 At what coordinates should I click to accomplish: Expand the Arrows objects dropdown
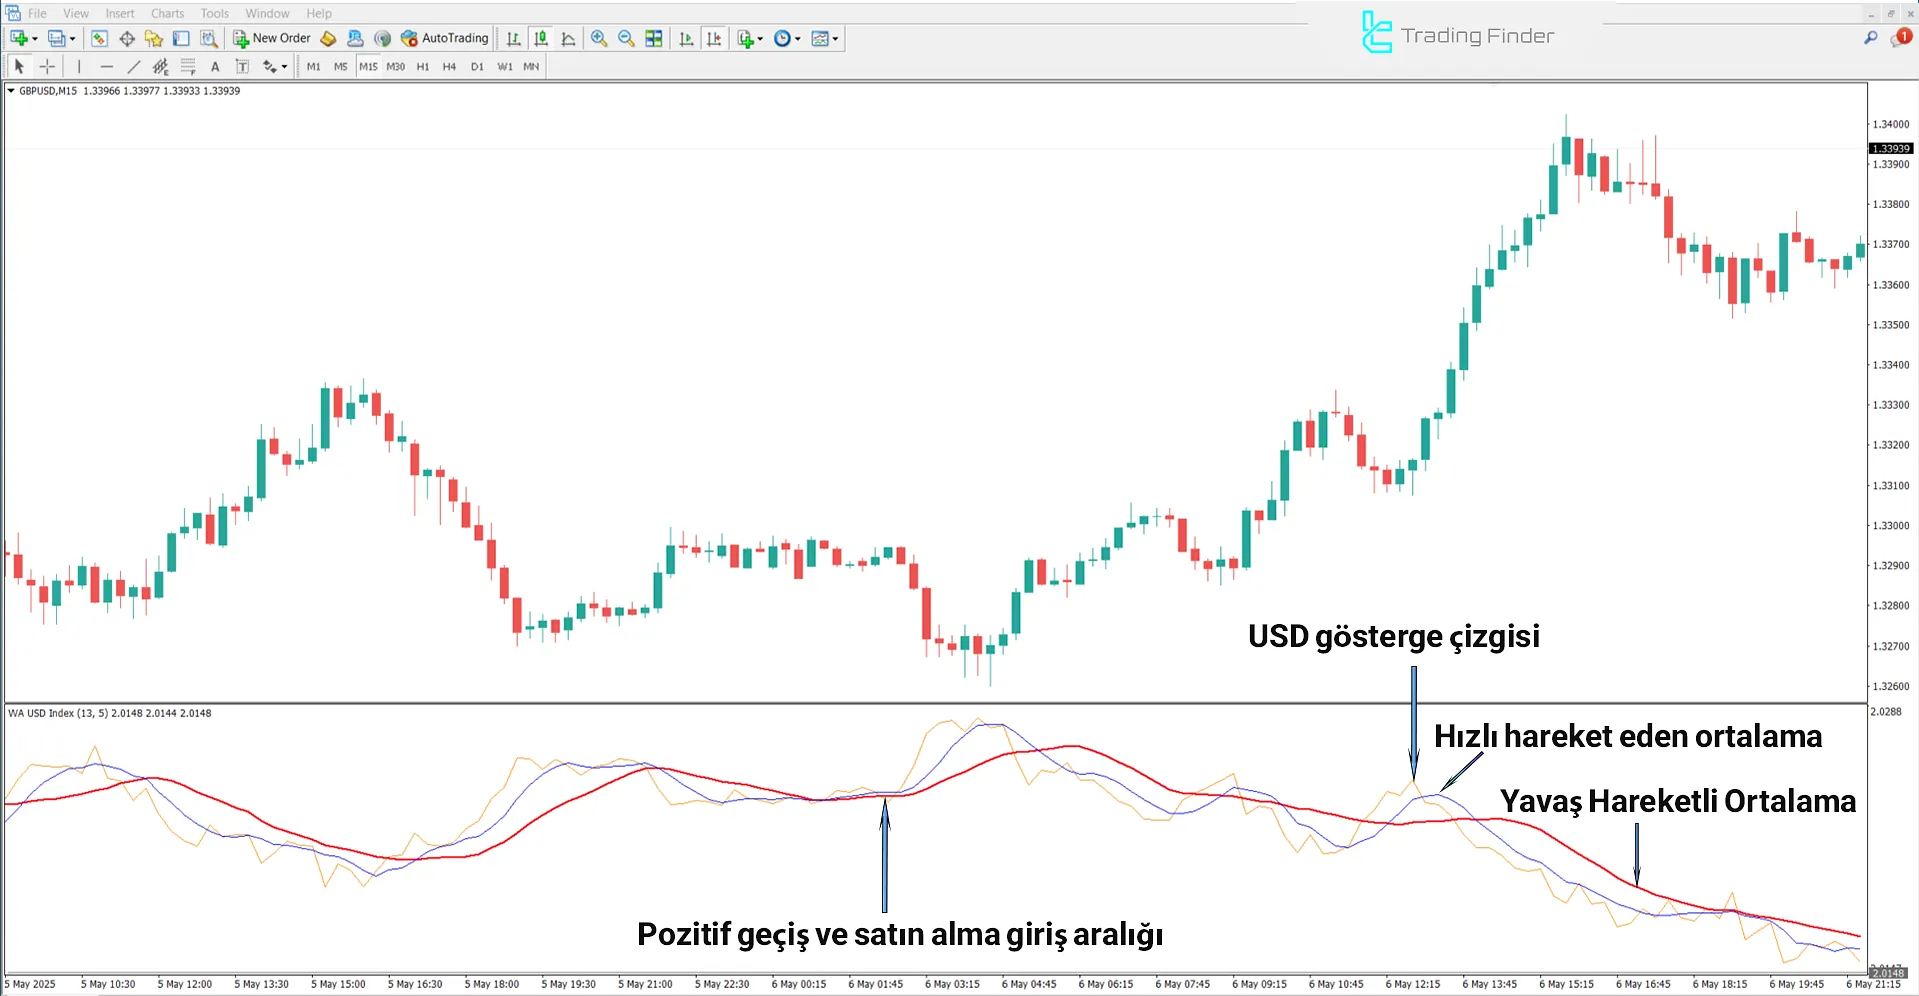pos(284,67)
